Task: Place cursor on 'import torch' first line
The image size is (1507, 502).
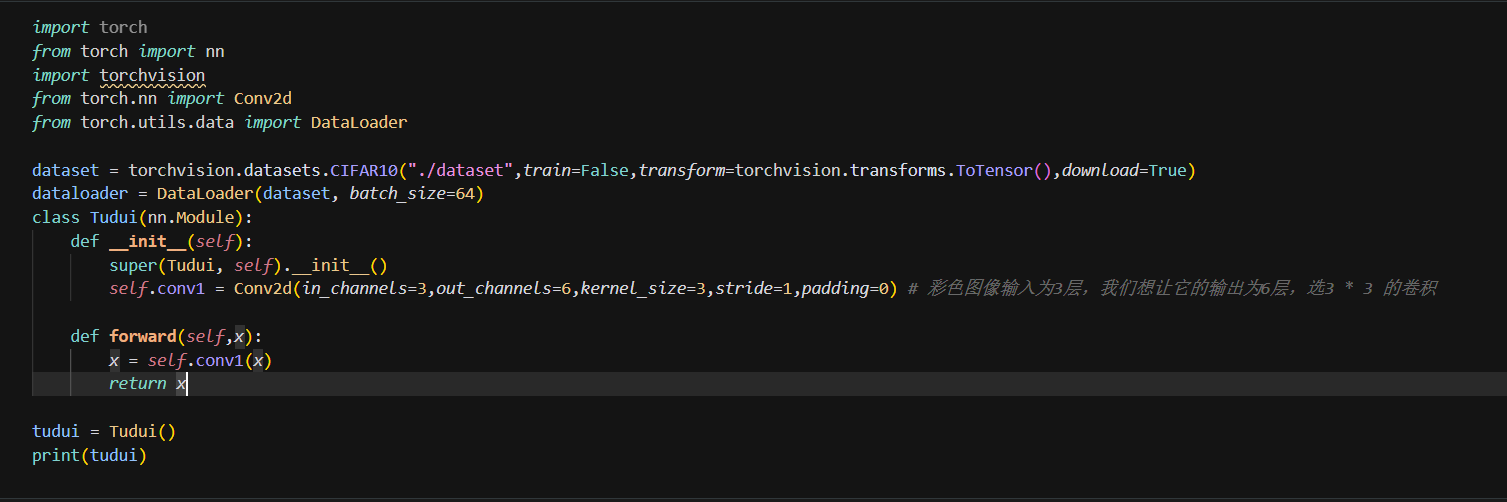Action: (x=90, y=27)
